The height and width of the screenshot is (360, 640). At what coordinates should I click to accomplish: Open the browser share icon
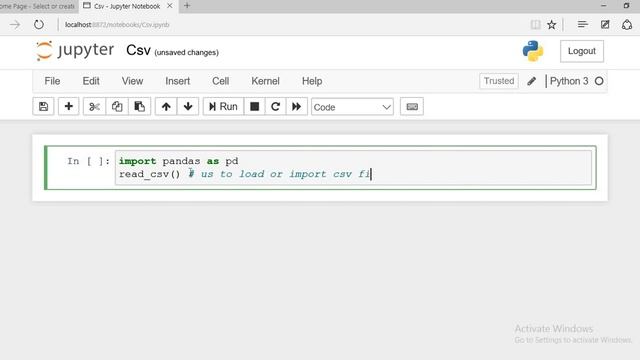tap(627, 25)
